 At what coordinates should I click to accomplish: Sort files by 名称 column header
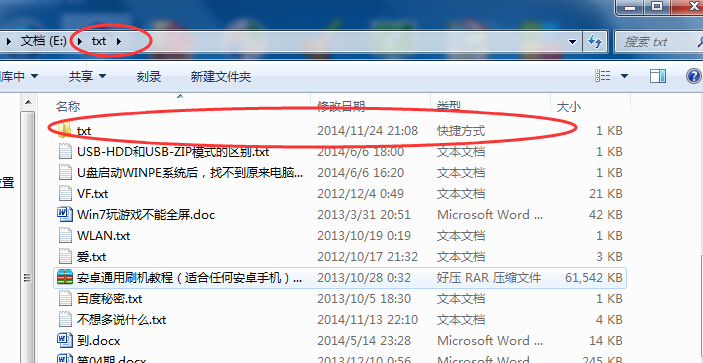pos(68,106)
